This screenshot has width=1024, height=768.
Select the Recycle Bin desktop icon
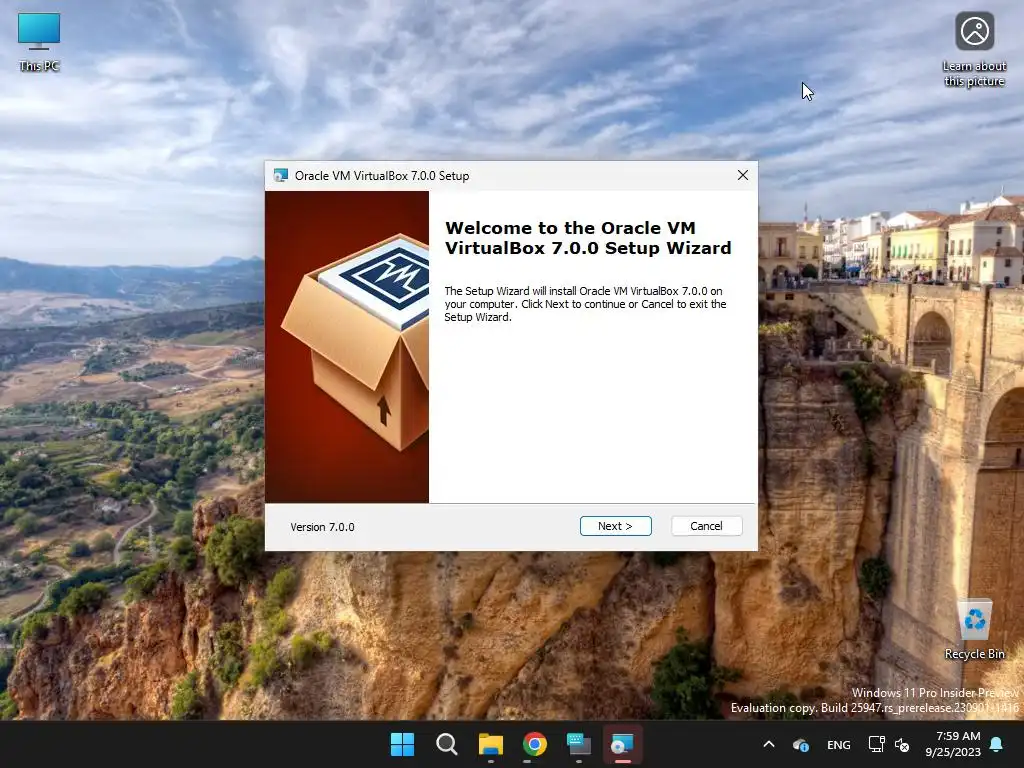click(974, 630)
